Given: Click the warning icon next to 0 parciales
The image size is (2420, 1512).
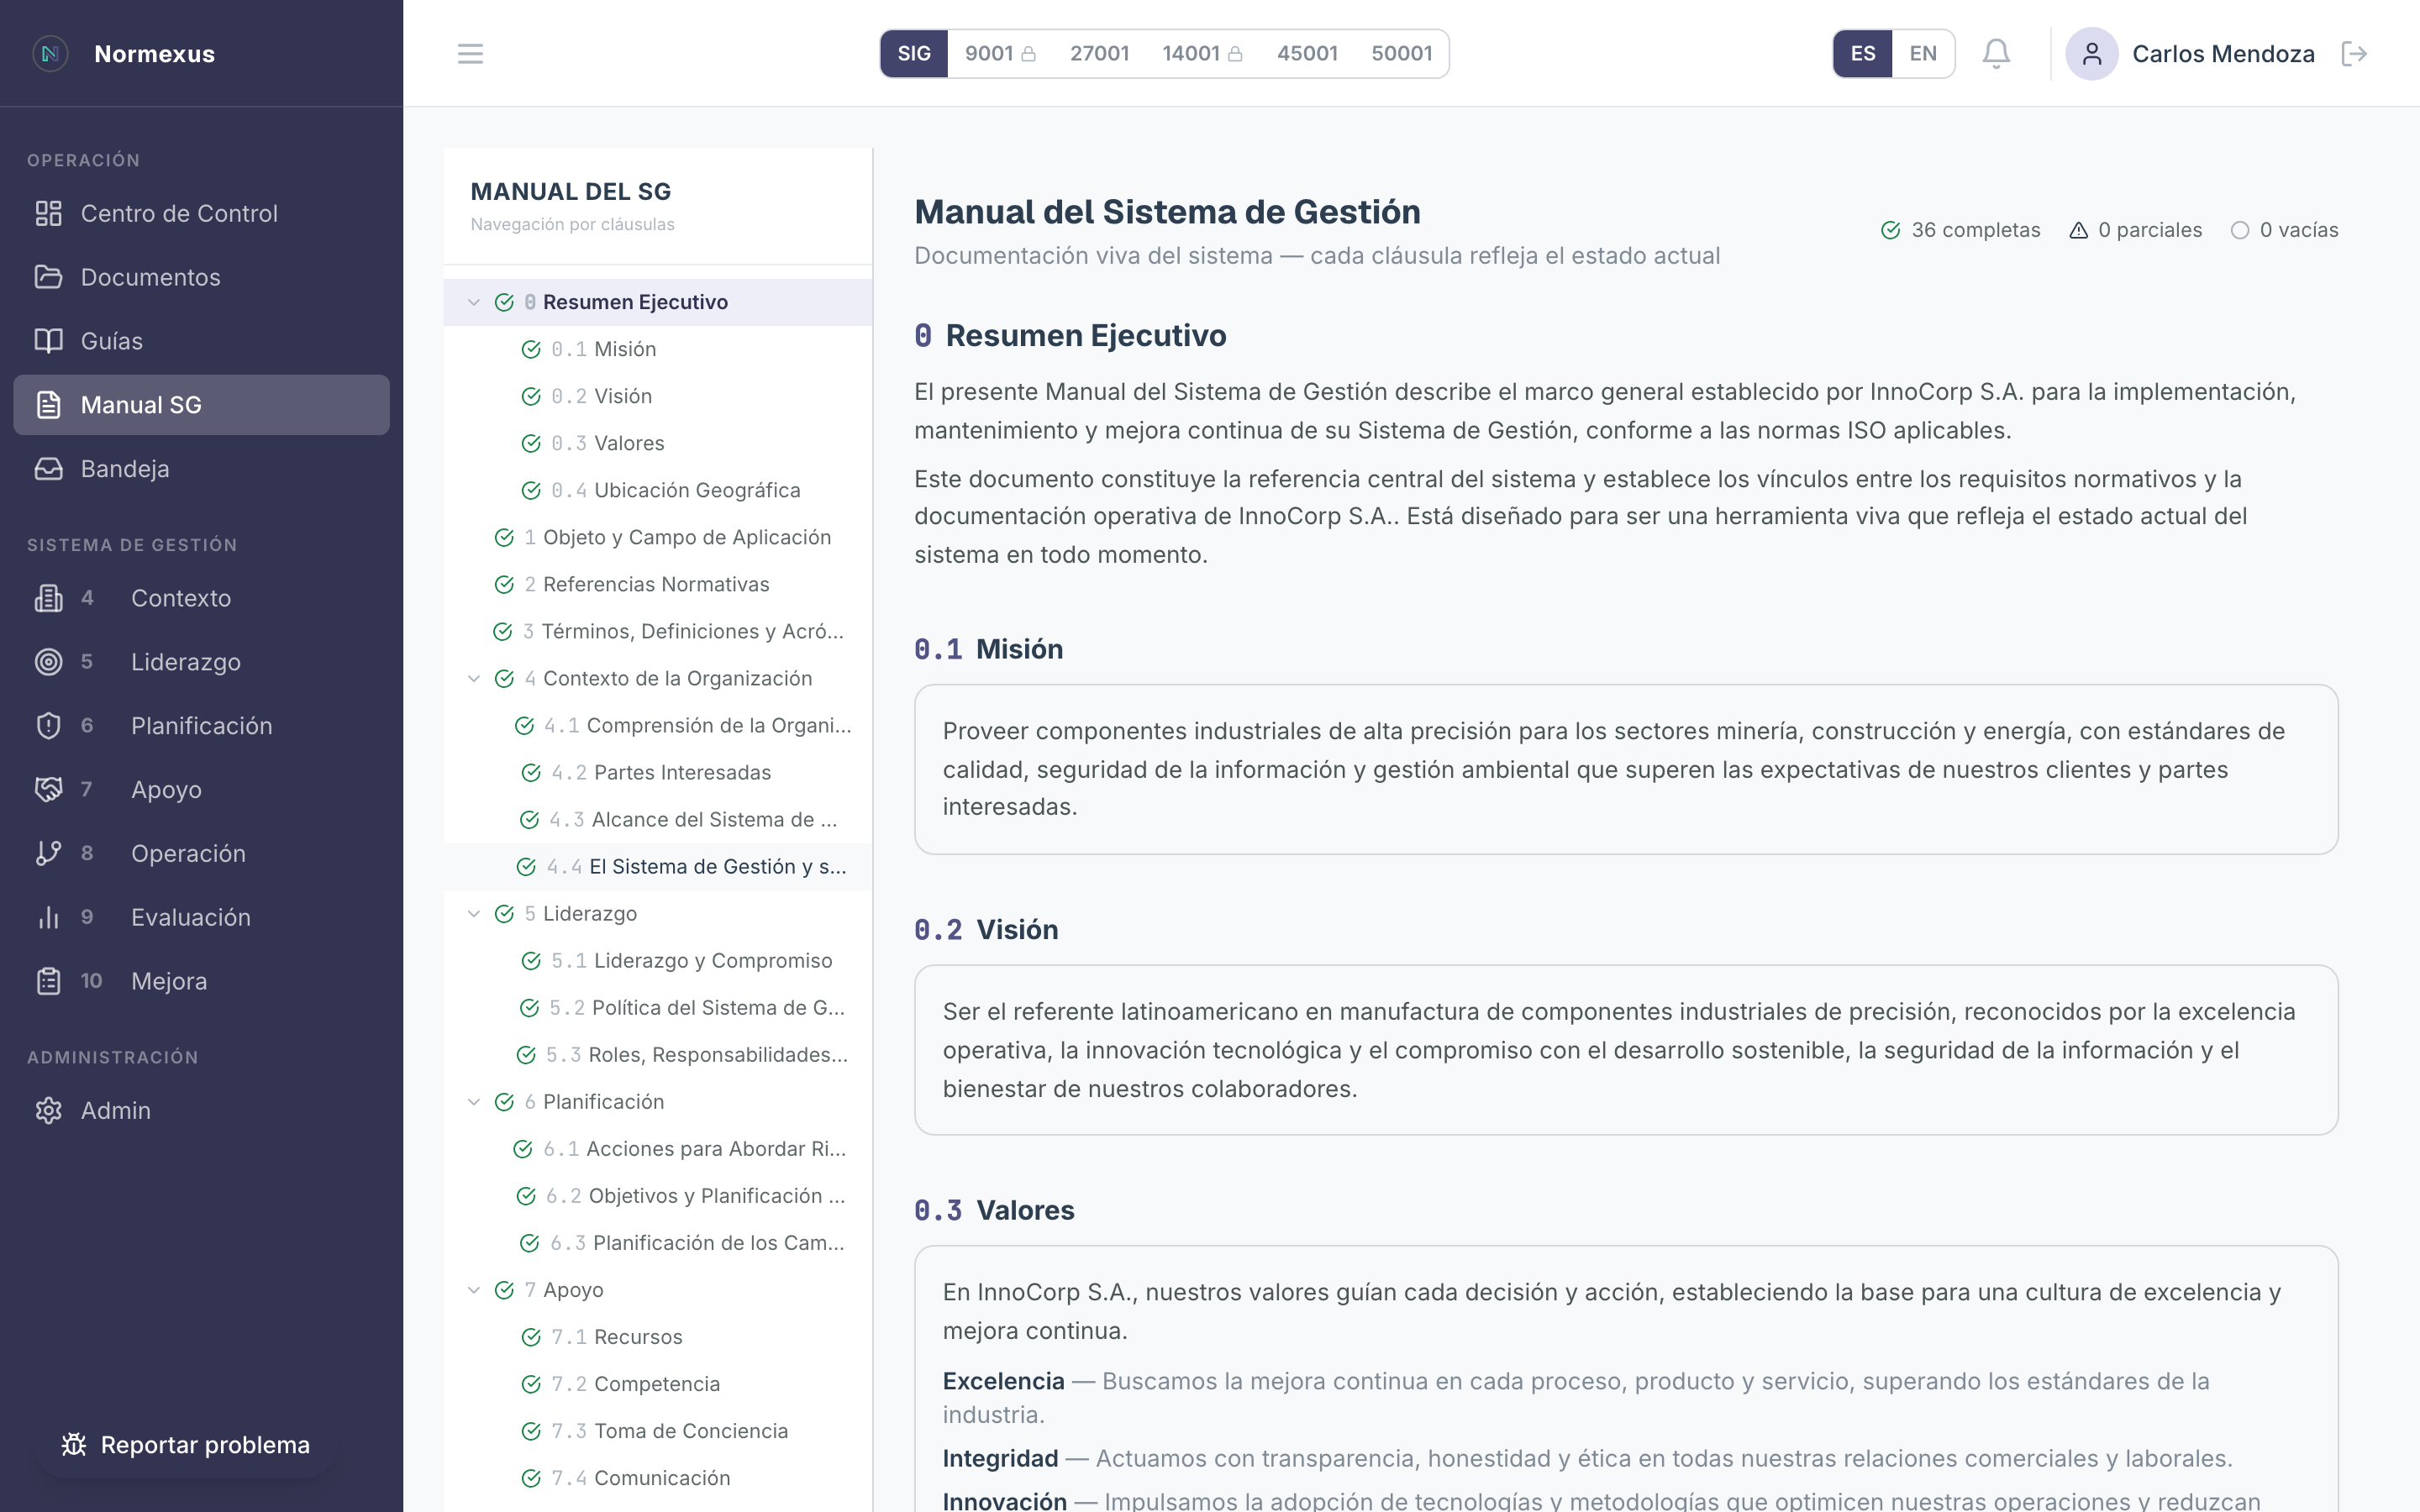Looking at the screenshot, I should click(2078, 230).
